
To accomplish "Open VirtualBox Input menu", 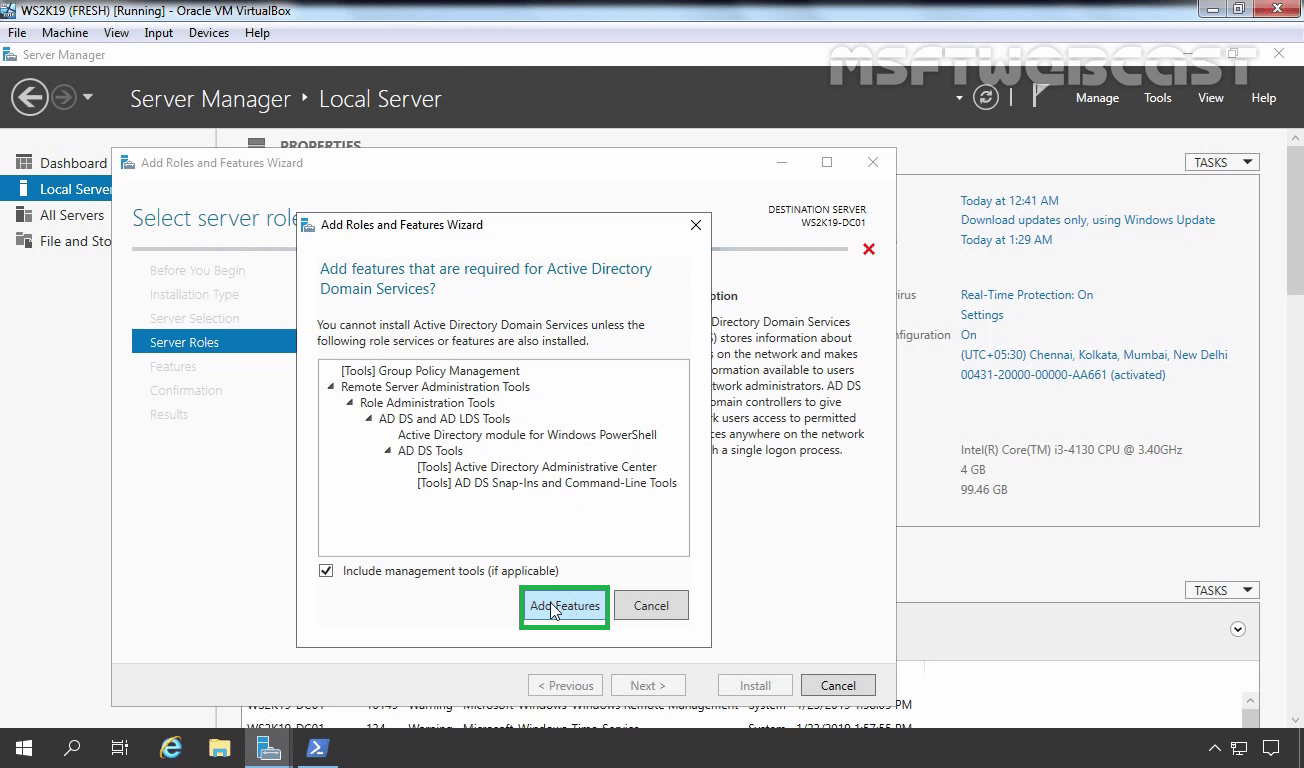I will pos(158,33).
